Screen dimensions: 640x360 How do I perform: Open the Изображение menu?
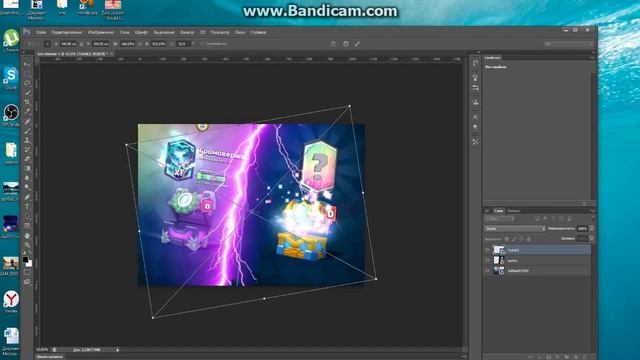click(x=101, y=32)
